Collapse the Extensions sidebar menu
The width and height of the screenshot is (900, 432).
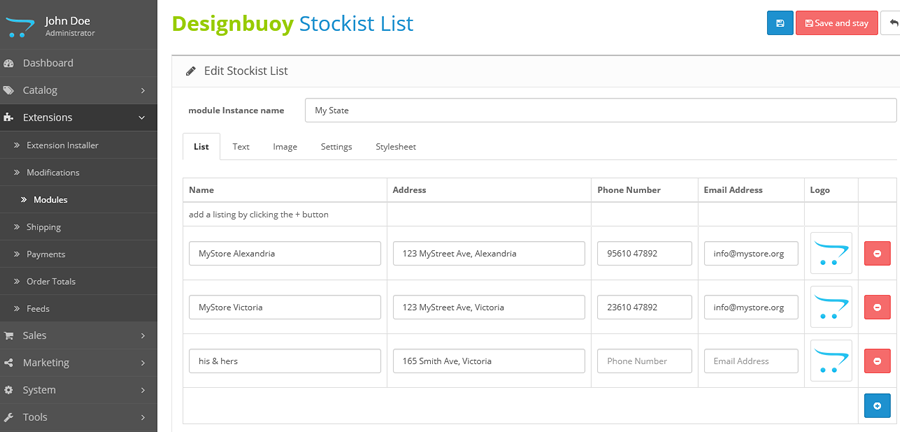point(78,118)
